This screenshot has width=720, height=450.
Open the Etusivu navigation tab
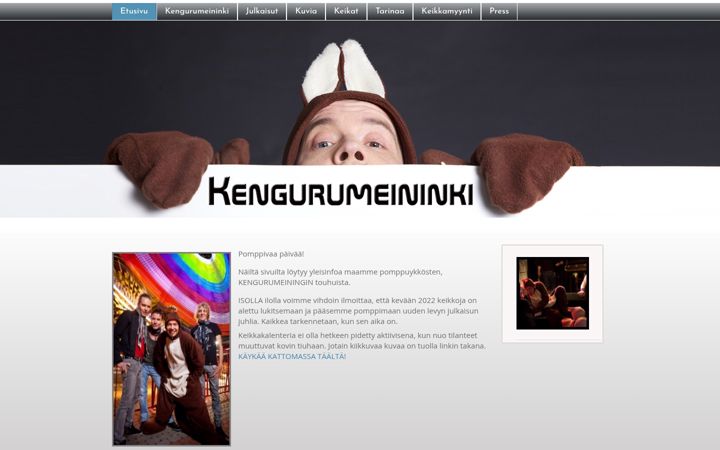coord(134,11)
